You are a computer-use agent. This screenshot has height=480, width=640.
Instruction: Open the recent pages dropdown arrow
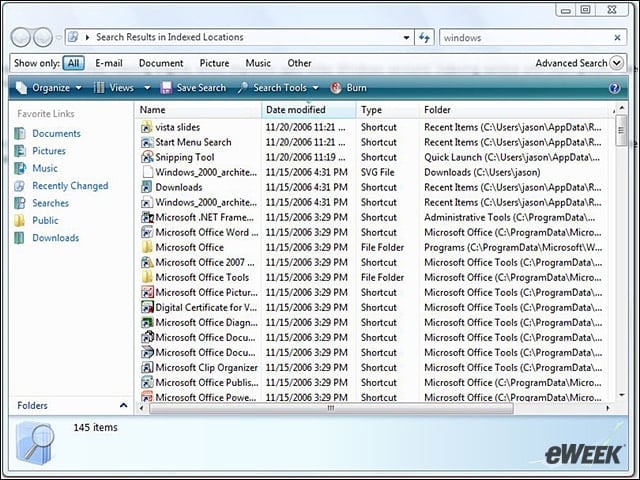pyautogui.click(x=59, y=38)
